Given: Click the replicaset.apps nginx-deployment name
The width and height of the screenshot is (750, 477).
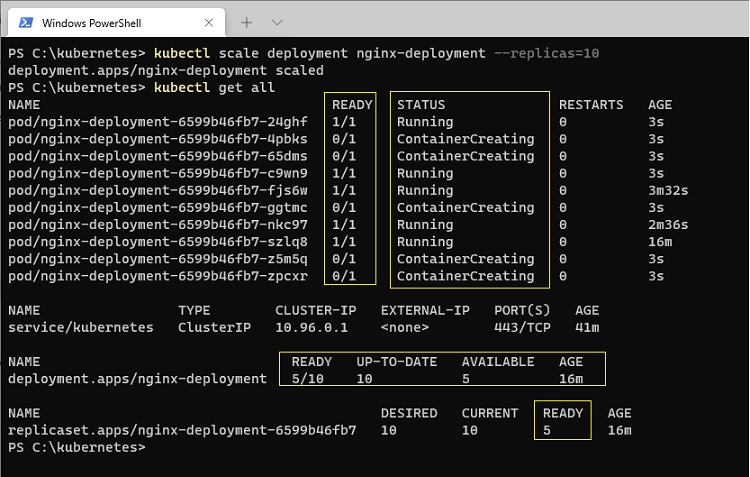Looking at the screenshot, I should 182,431.
